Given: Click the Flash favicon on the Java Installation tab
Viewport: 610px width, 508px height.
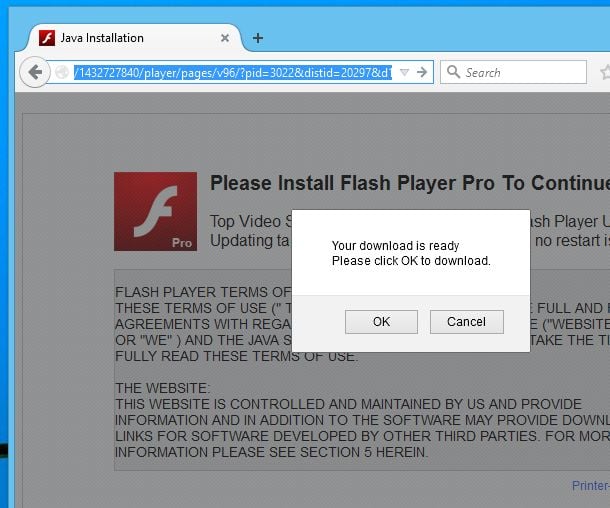Looking at the screenshot, I should point(47,38).
